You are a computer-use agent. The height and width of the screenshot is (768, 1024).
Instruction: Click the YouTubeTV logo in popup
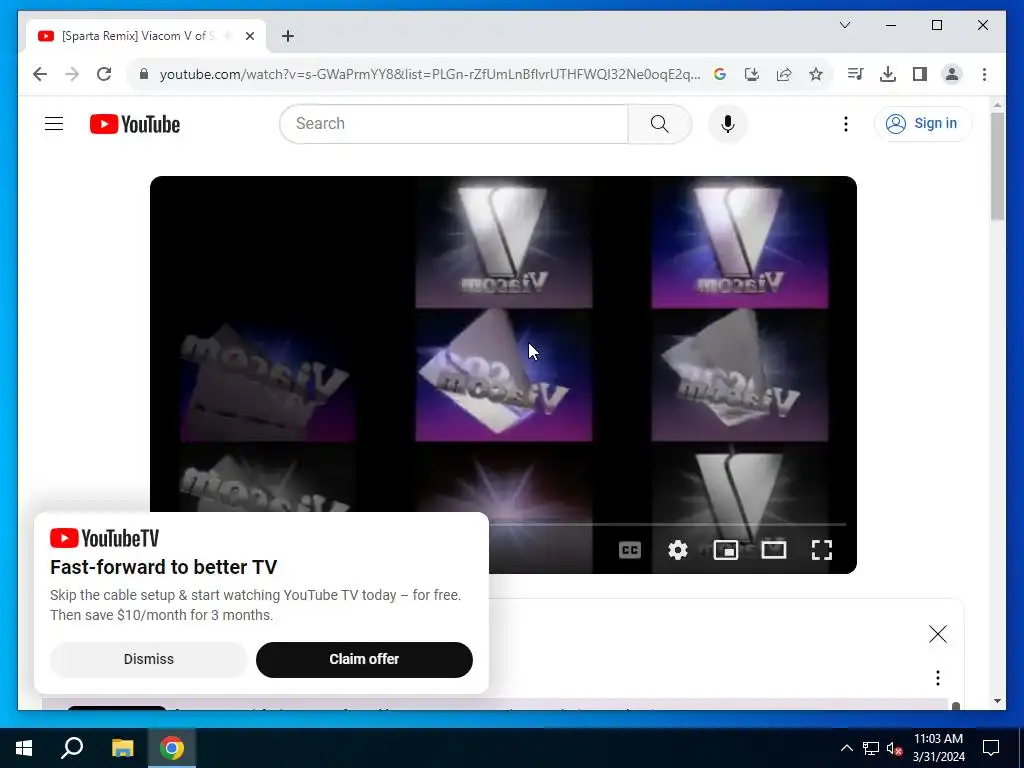coord(104,538)
